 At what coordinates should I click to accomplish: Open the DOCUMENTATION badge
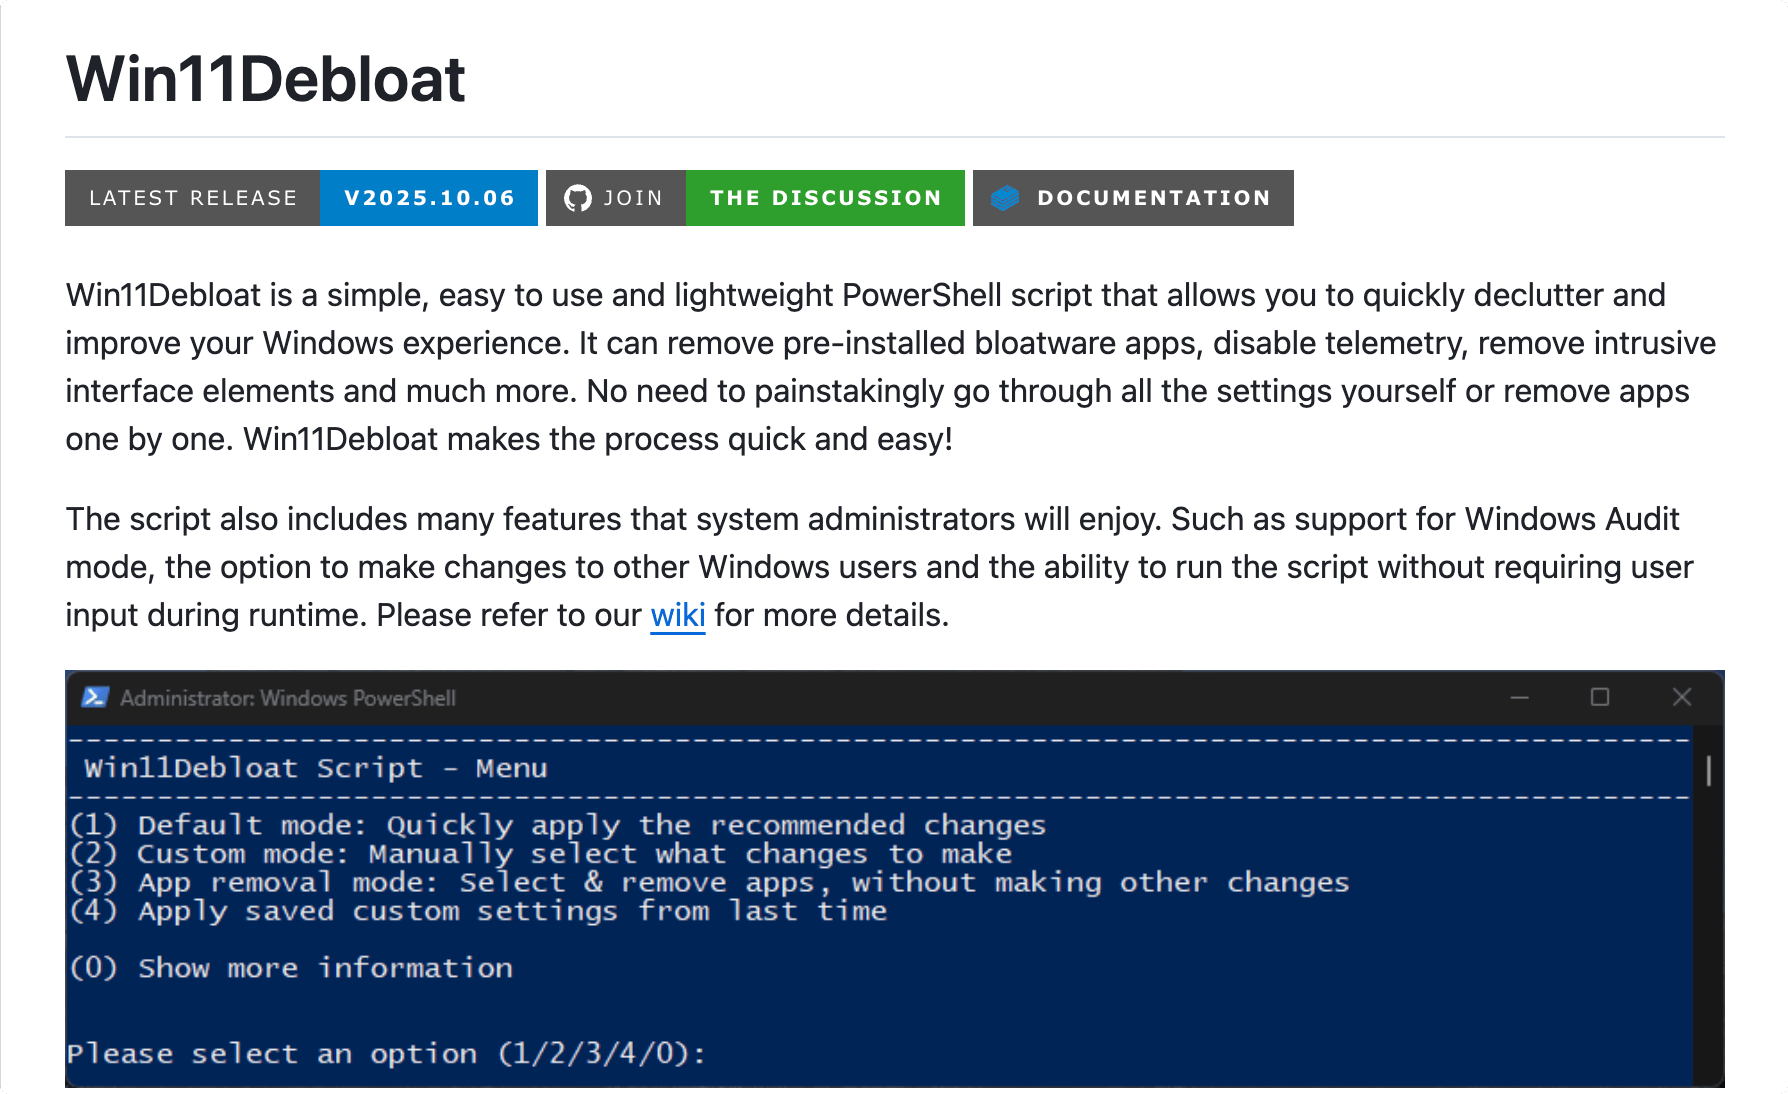pos(1133,197)
